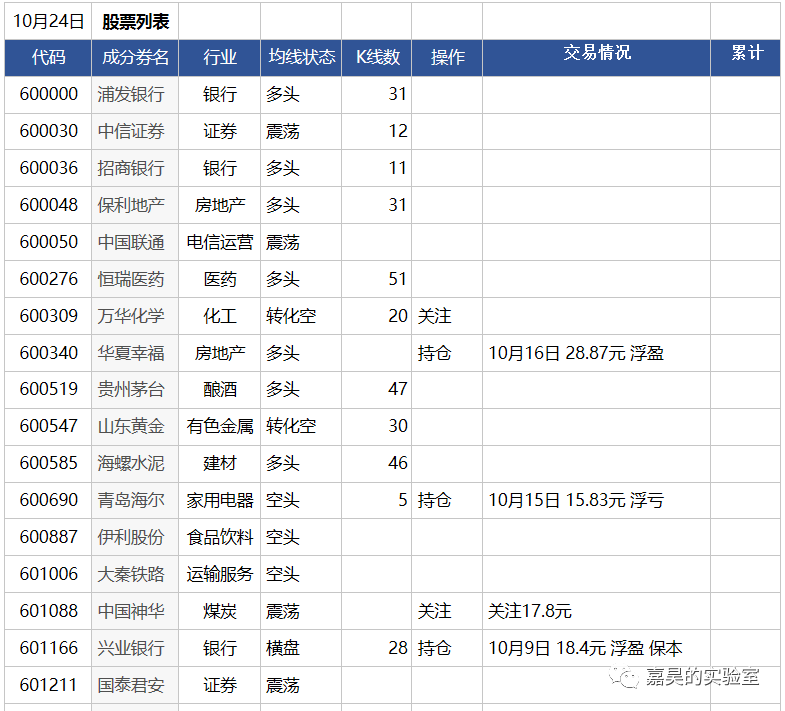
Task: Click the 行业 column header
Action: pyautogui.click(x=219, y=58)
